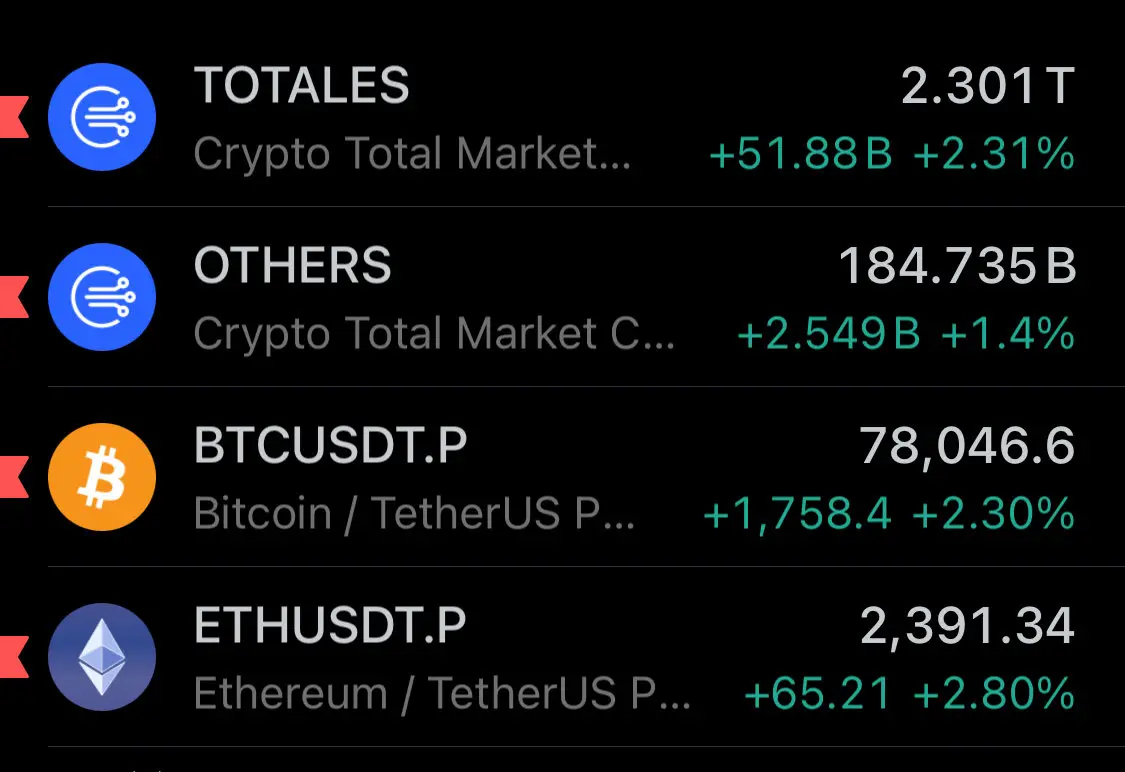The width and height of the screenshot is (1125, 772).
Task: Click the Ethereum diamond logo icon
Action: [102, 657]
